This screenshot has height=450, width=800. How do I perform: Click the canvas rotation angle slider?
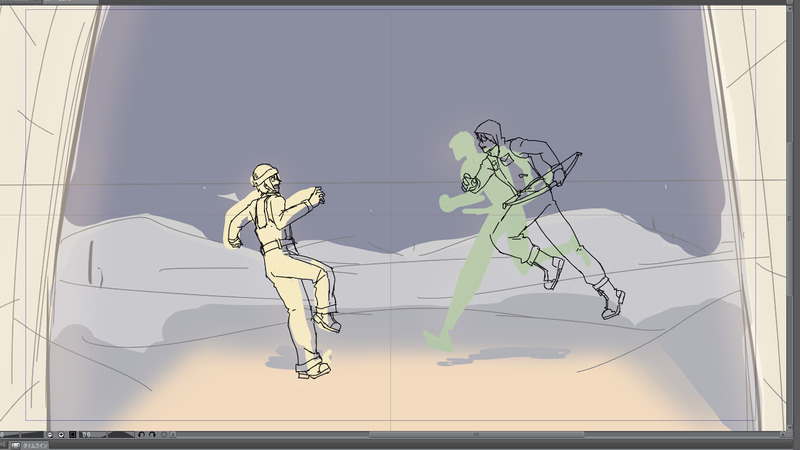point(121,435)
